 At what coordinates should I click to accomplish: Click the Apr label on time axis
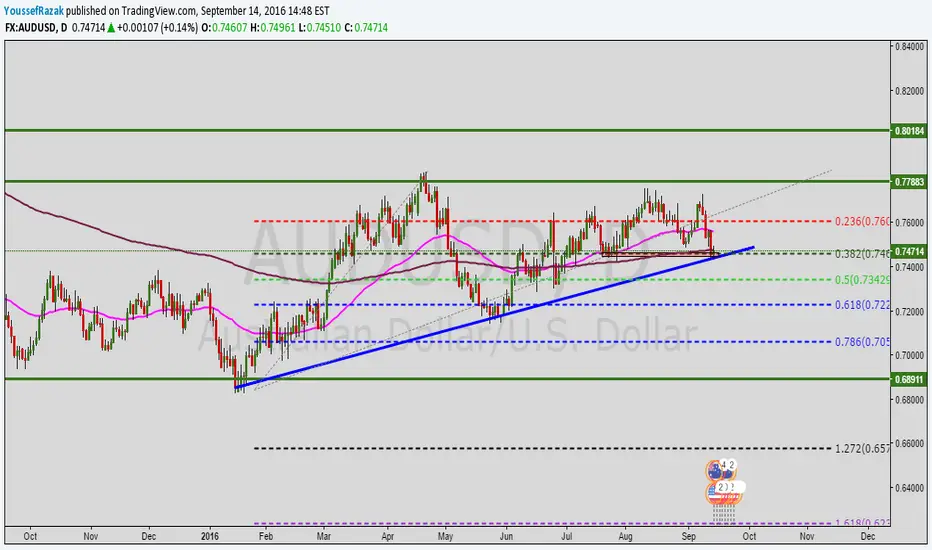click(388, 536)
